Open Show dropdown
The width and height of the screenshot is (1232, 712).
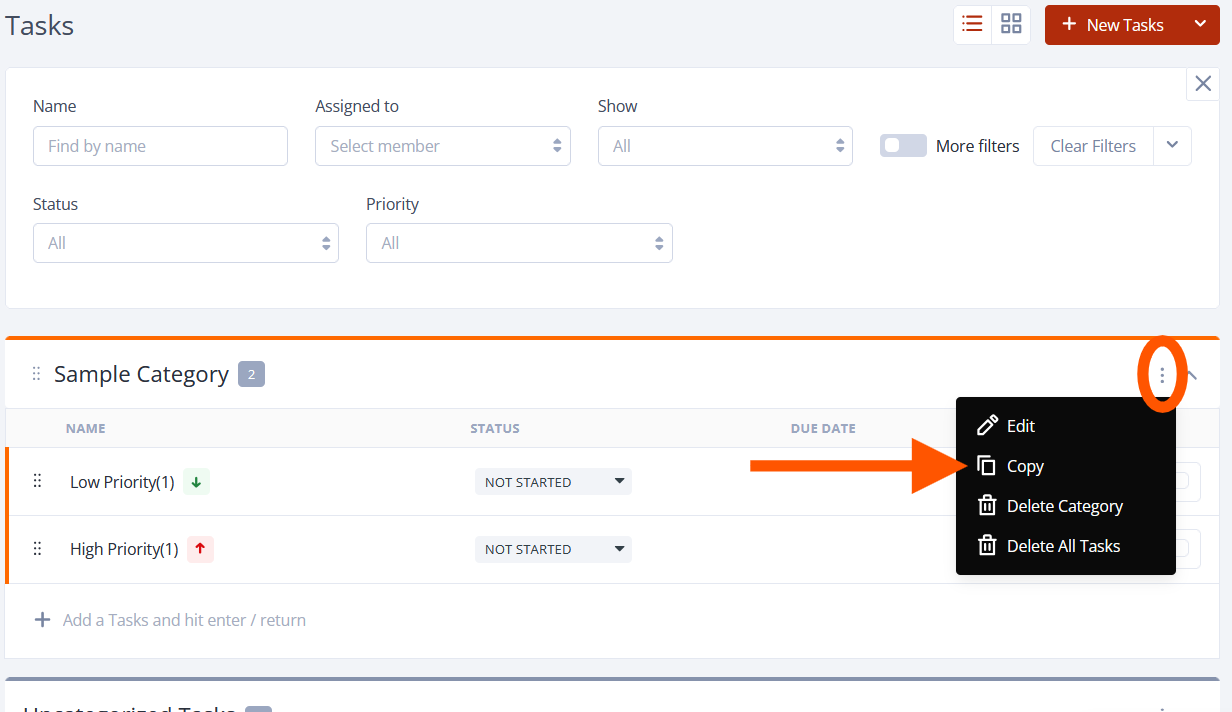pyautogui.click(x=725, y=146)
